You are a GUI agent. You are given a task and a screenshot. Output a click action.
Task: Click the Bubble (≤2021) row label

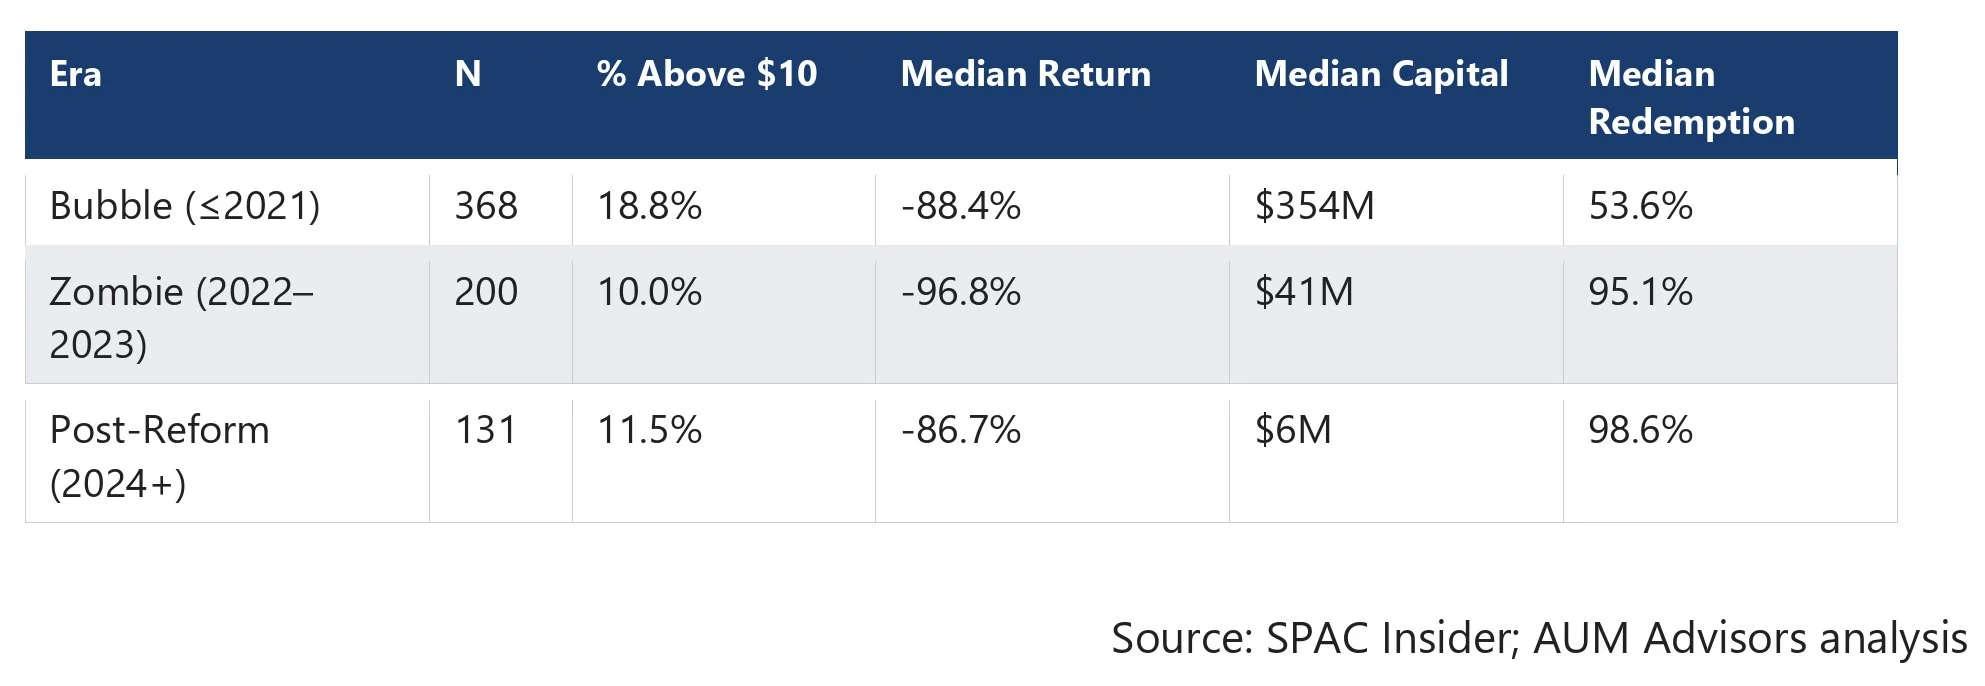click(x=185, y=206)
